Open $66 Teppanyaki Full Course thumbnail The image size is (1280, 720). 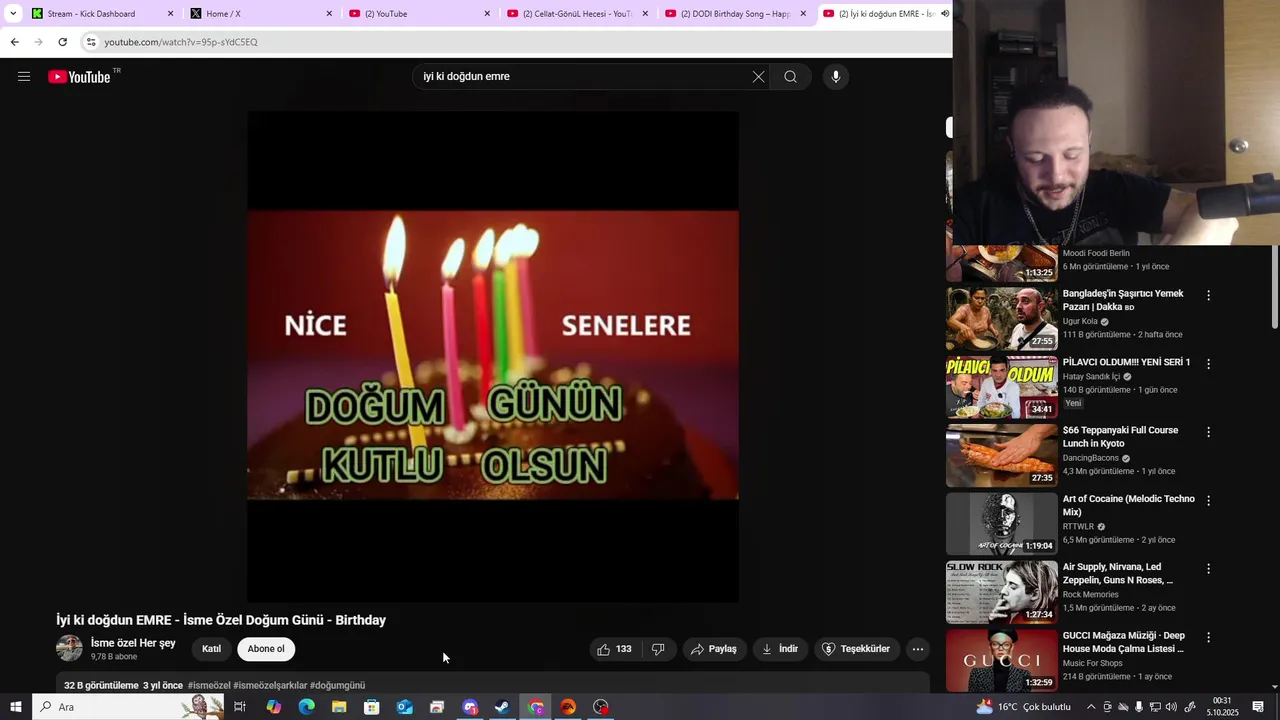1002,455
